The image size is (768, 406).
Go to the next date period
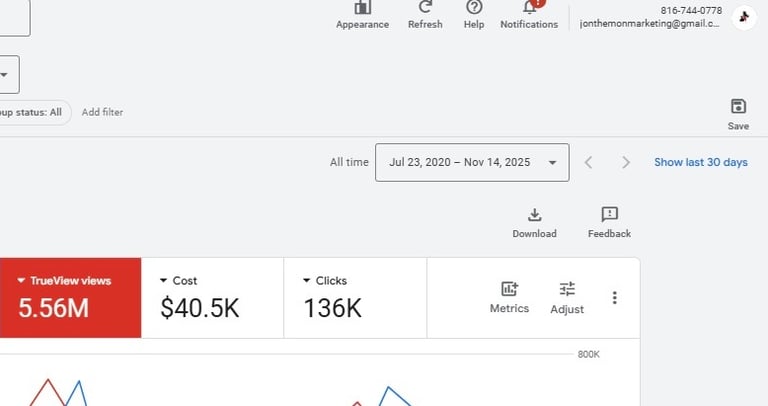(x=626, y=162)
